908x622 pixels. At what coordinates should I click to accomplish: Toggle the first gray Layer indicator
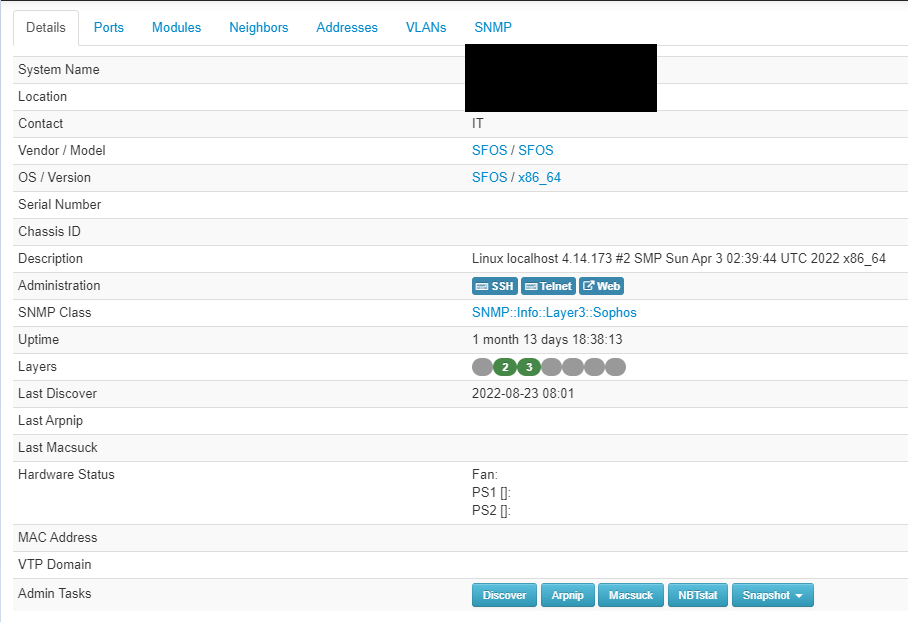point(482,367)
